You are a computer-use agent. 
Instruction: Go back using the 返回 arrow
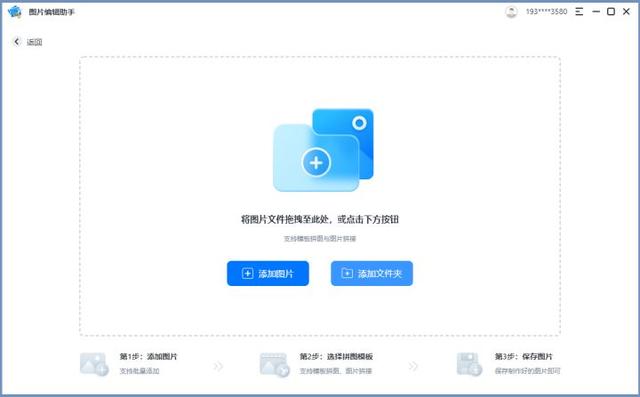[x=16, y=42]
